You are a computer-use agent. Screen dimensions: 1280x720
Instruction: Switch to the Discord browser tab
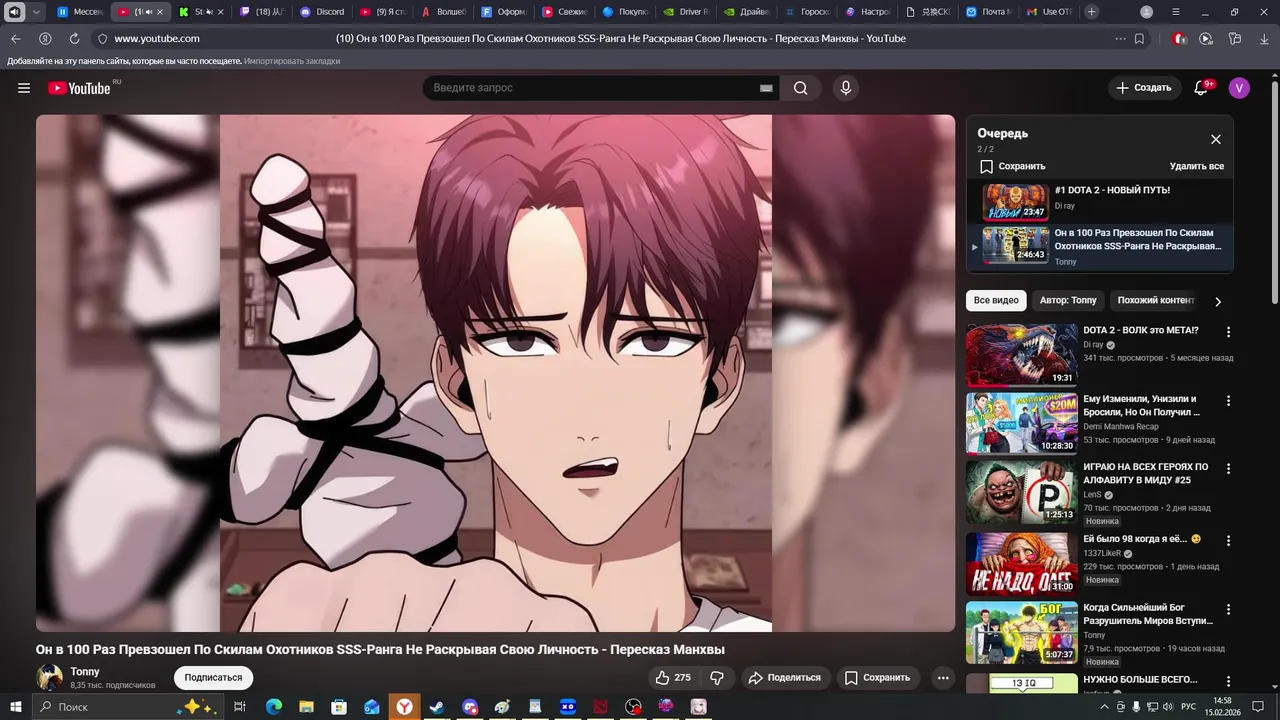(323, 12)
